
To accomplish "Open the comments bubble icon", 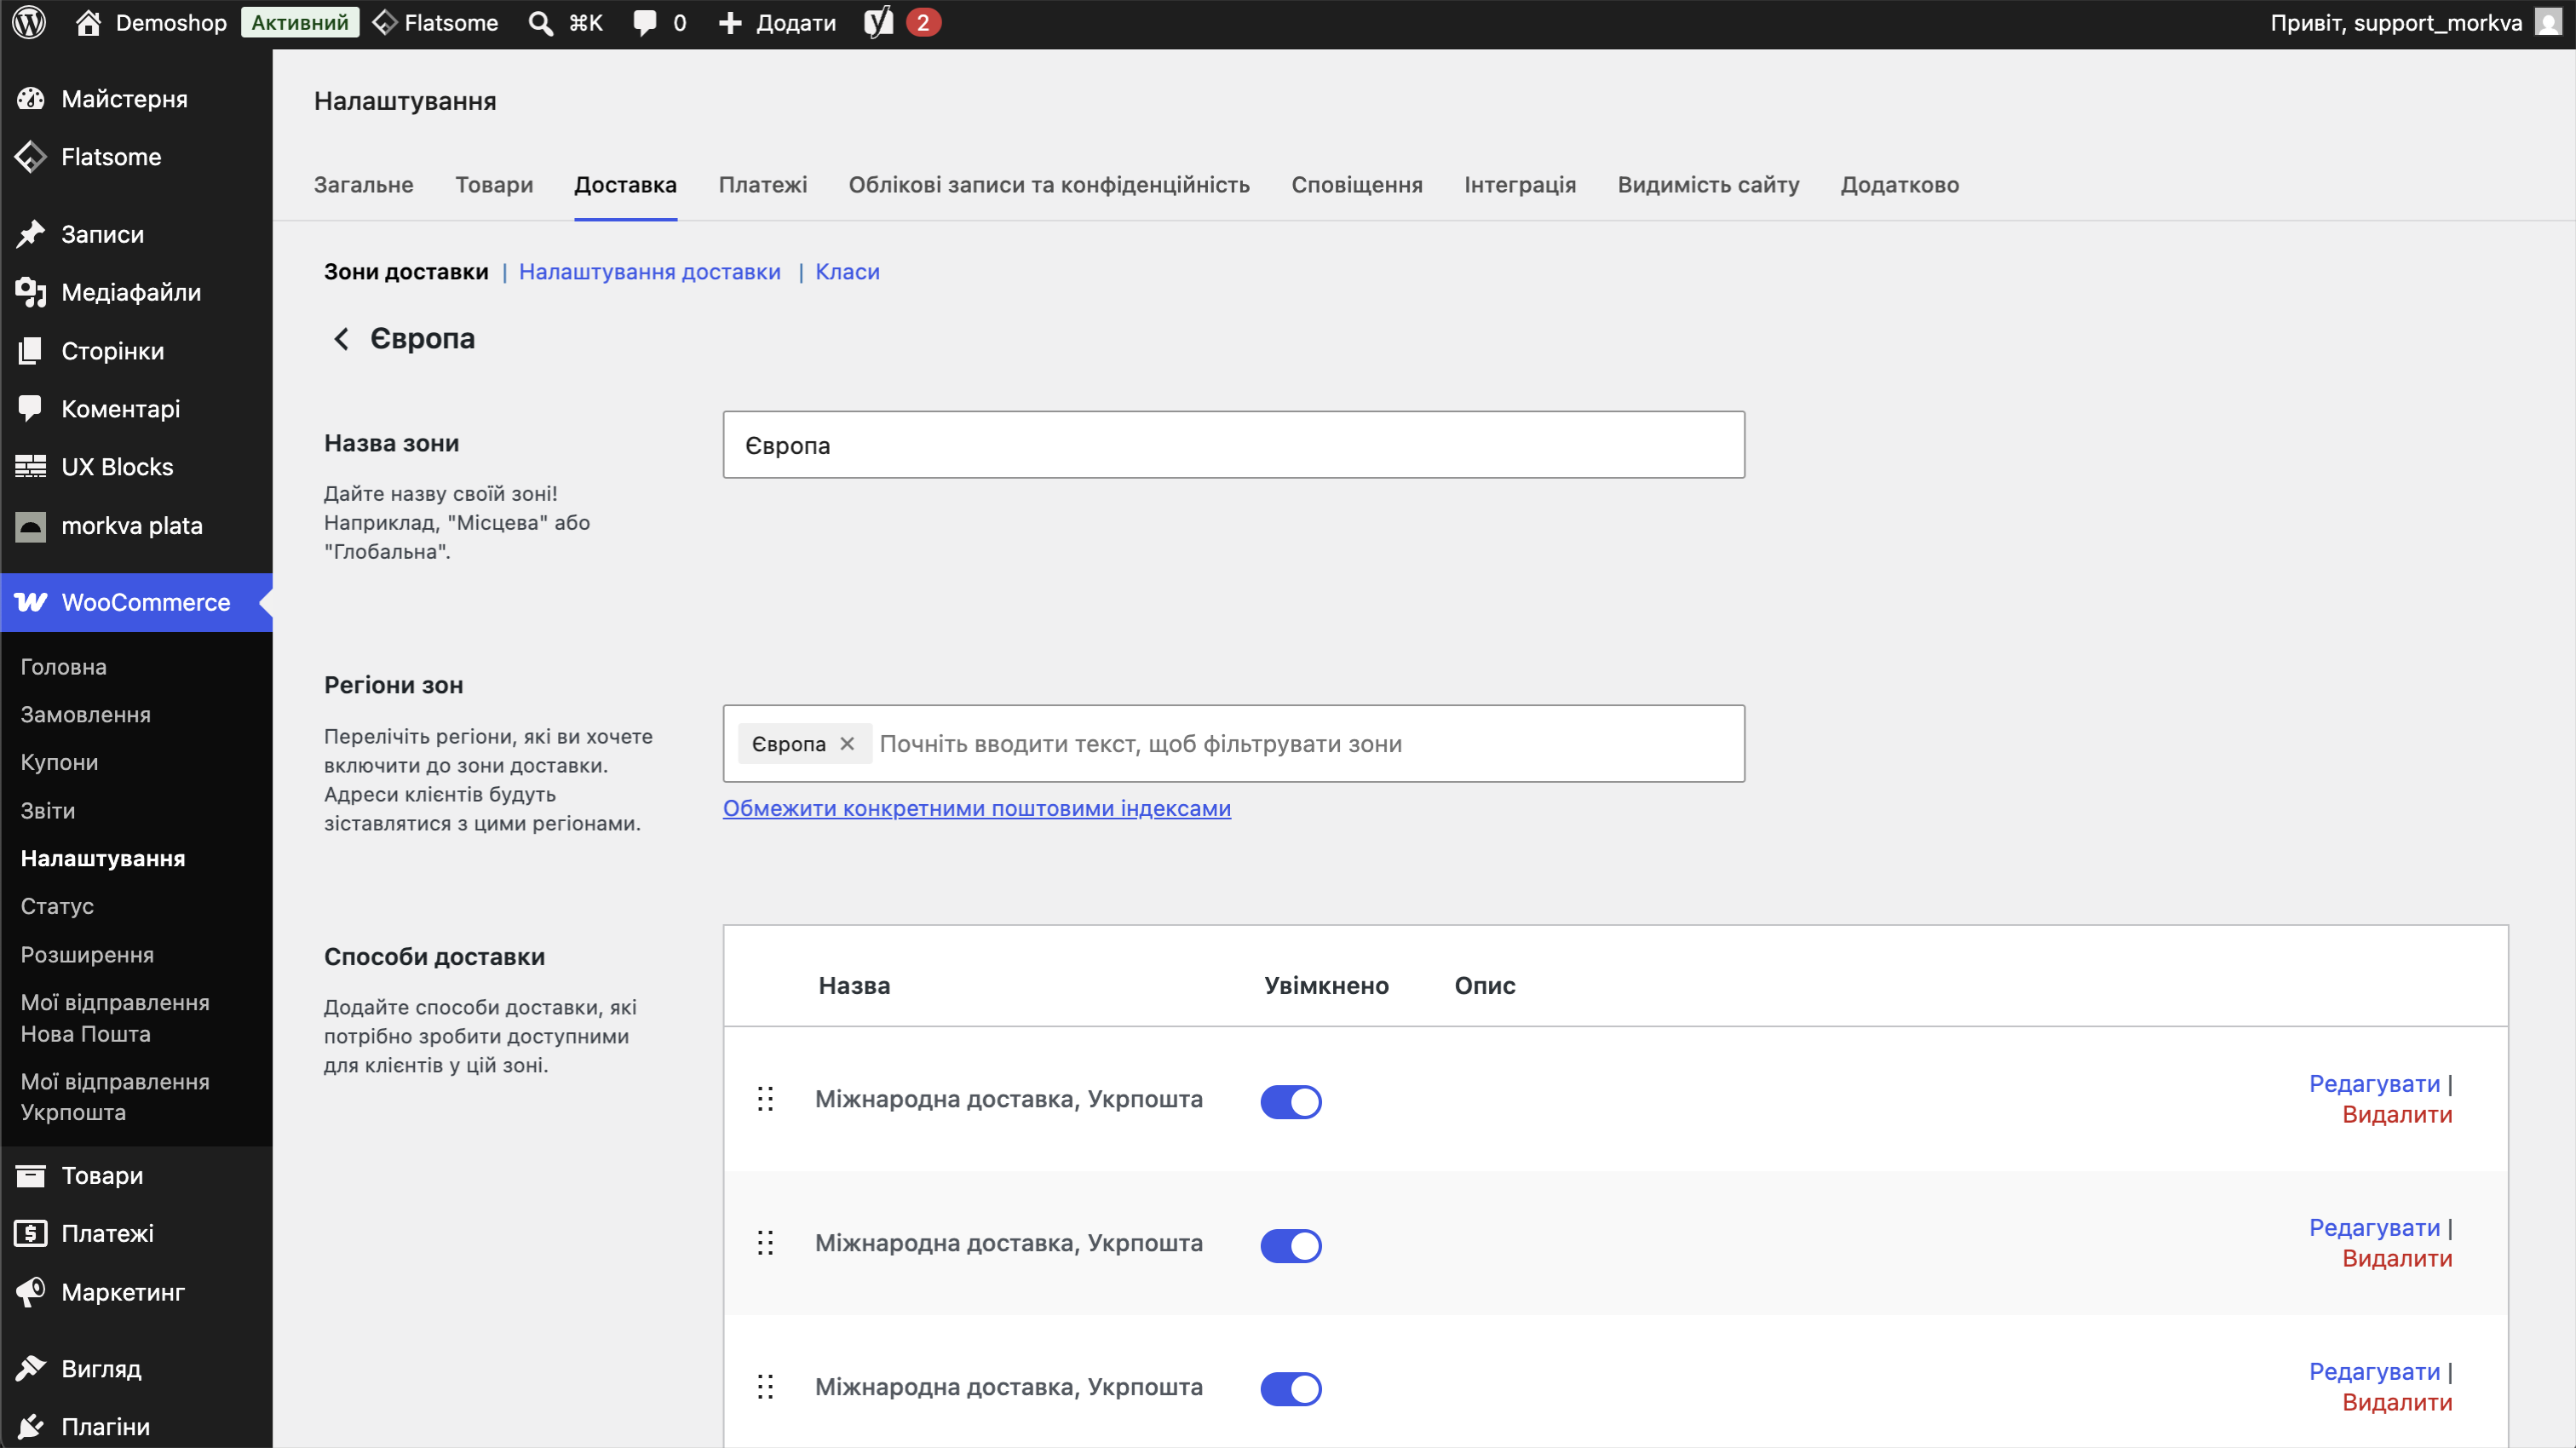I will 645,23.
